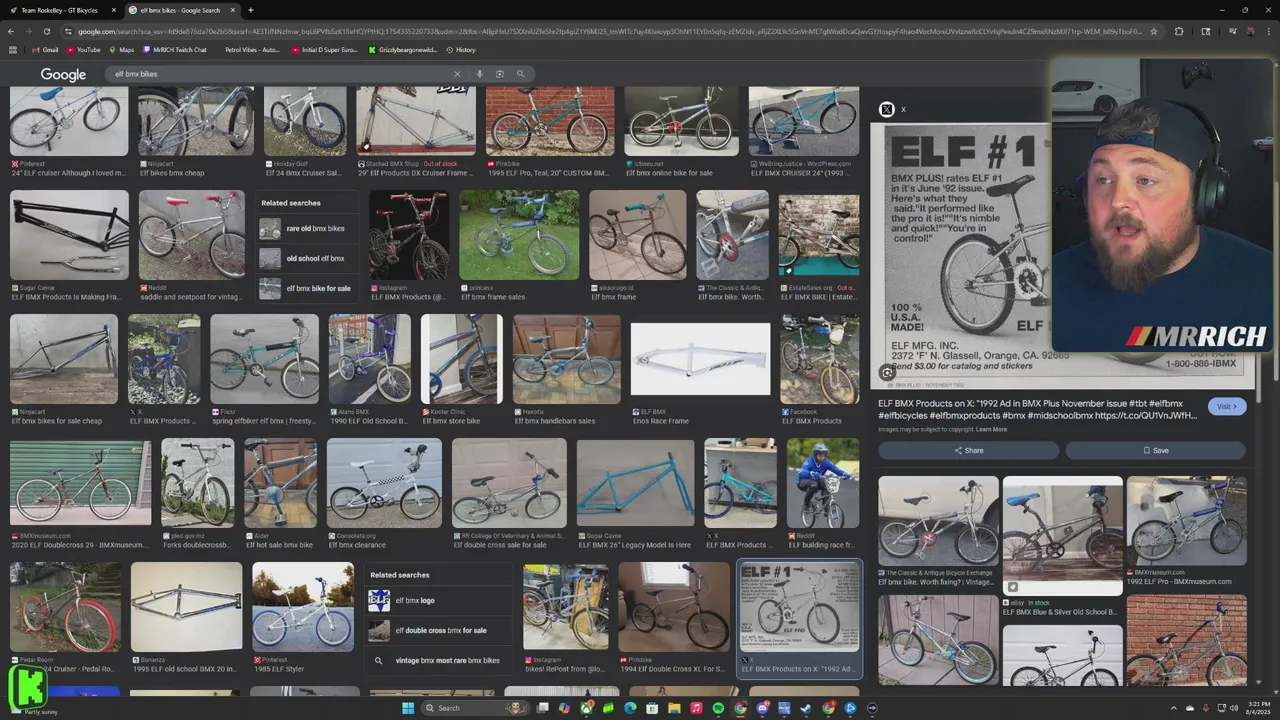Open the Enos Race Frame image result
This screenshot has height=720, width=1280.
click(x=700, y=359)
